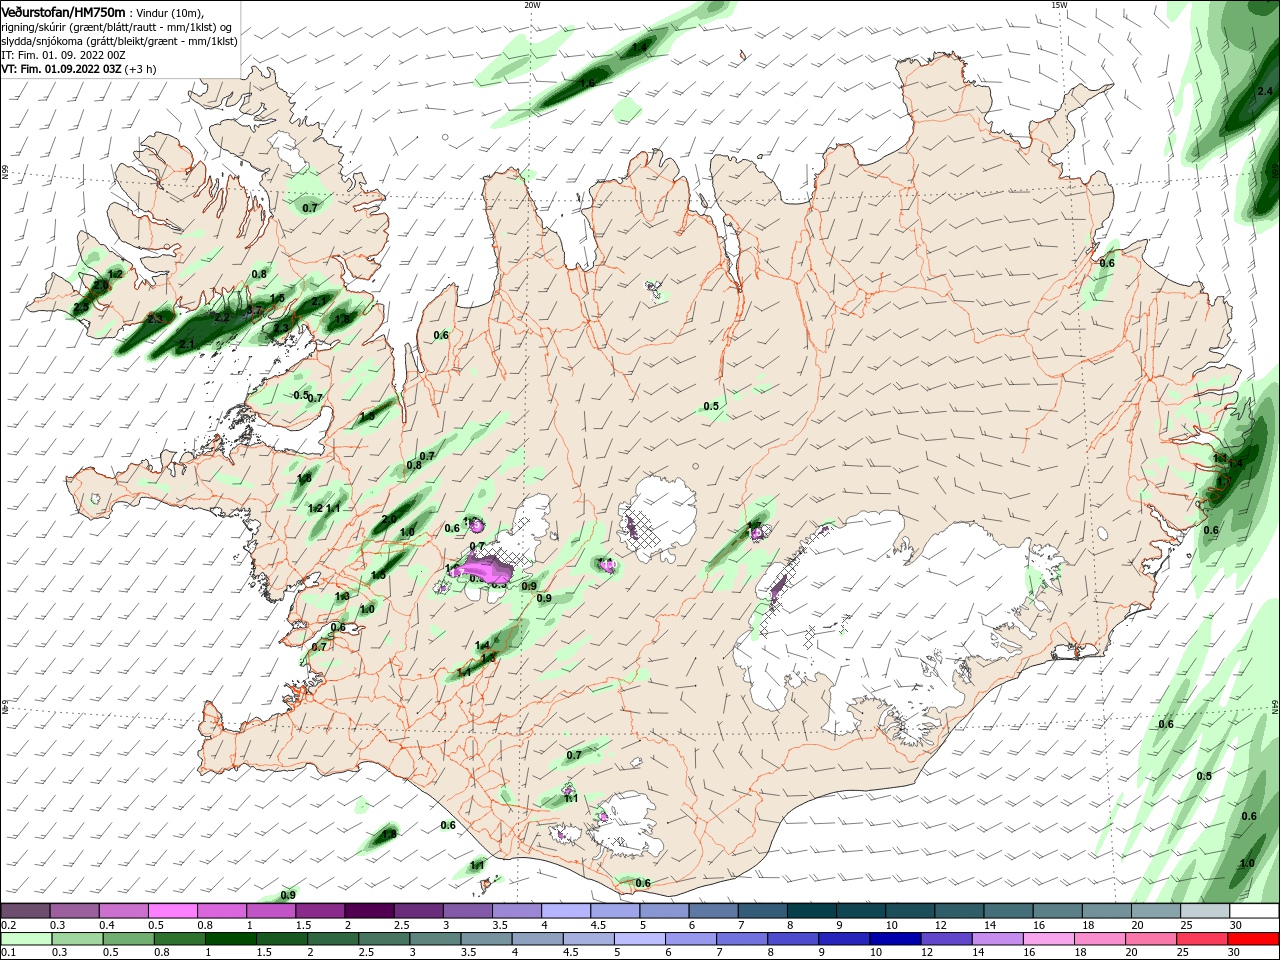The image size is (1280, 960).
Task: Click the '30' label on upper legend scale
Action: pos(1235,925)
